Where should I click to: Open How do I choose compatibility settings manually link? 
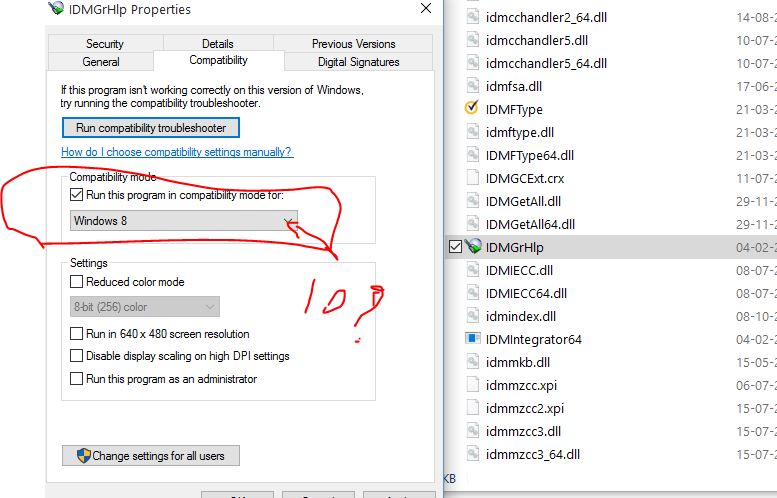177,152
